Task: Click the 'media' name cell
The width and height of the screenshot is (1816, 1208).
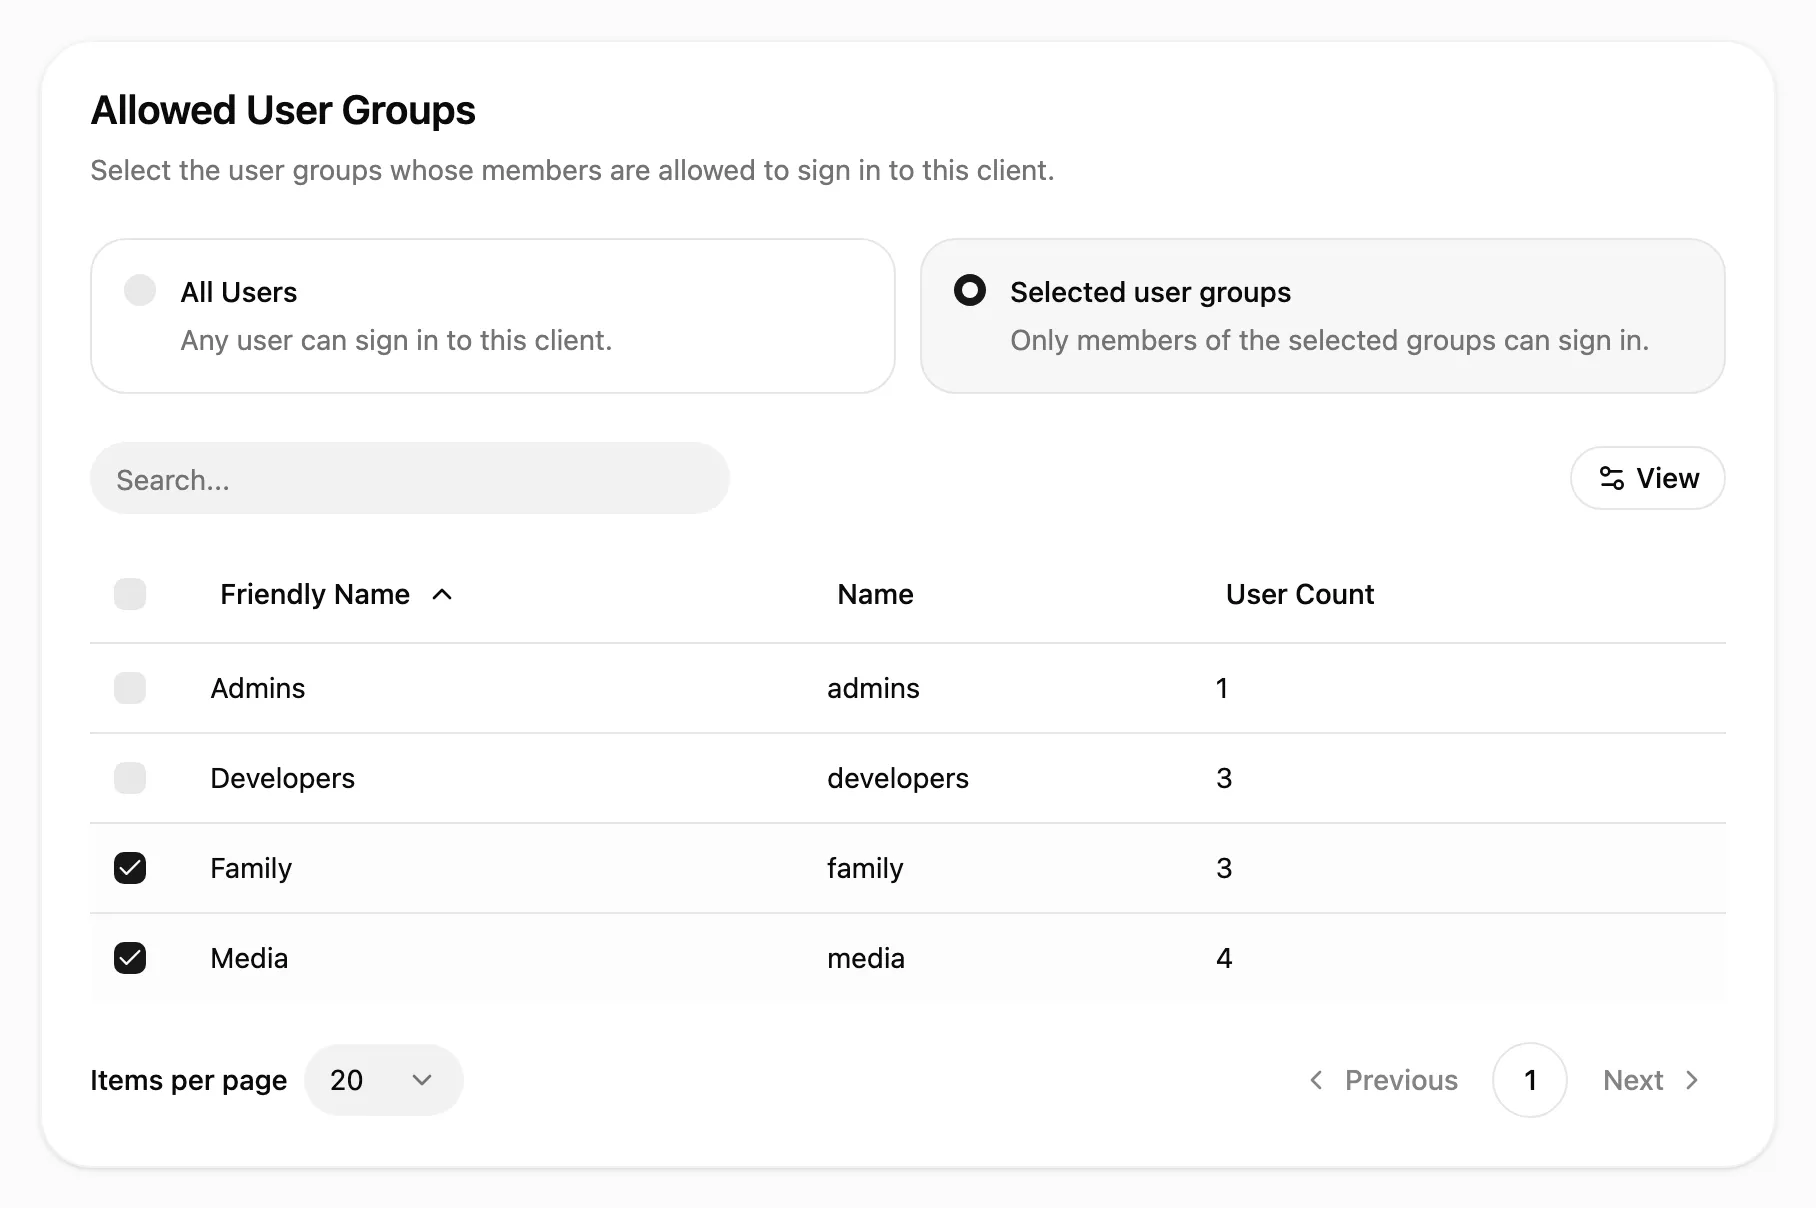Action: [x=866, y=958]
